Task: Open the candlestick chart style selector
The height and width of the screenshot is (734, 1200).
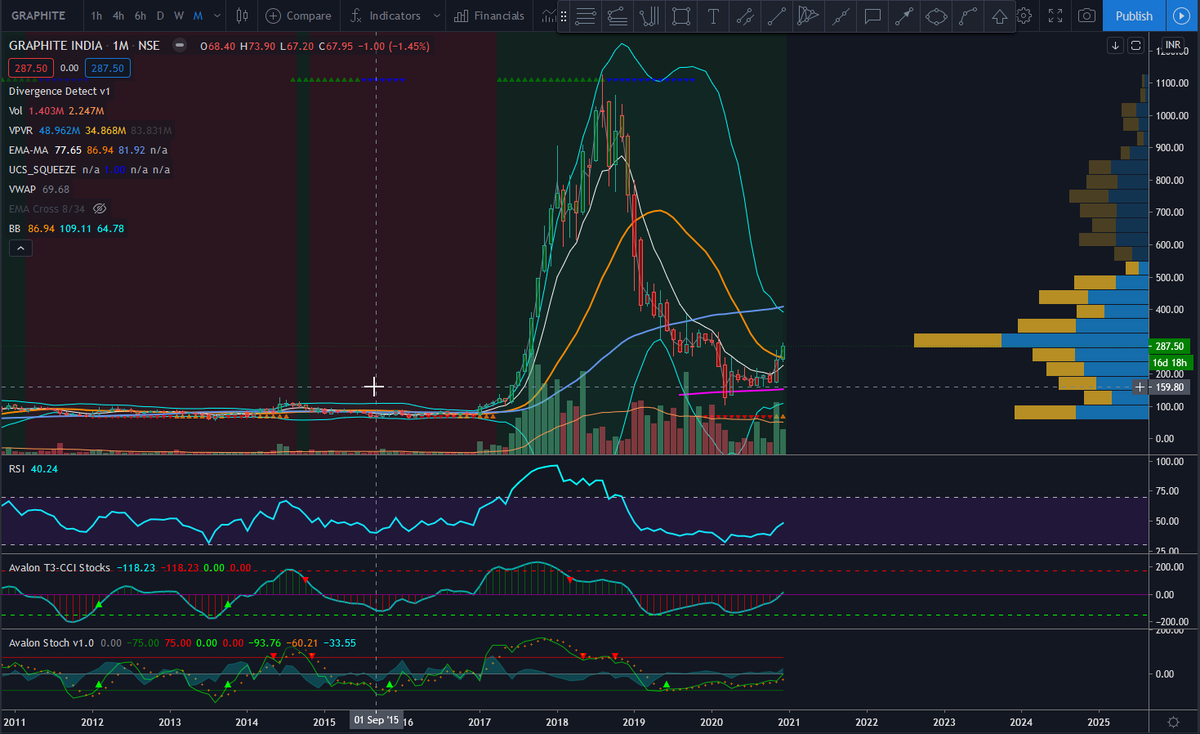Action: pyautogui.click(x=243, y=16)
